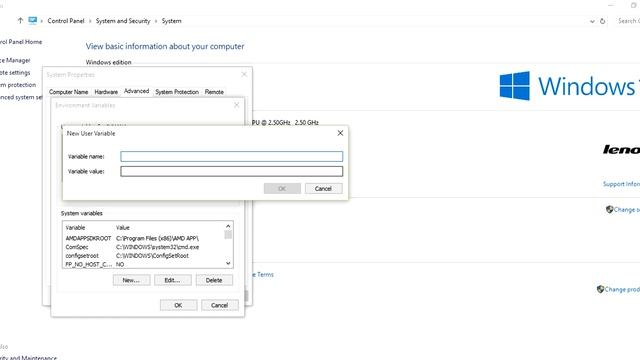Open Advanced system settings sidebar link
The height and width of the screenshot is (360, 640).
[x=21, y=97]
